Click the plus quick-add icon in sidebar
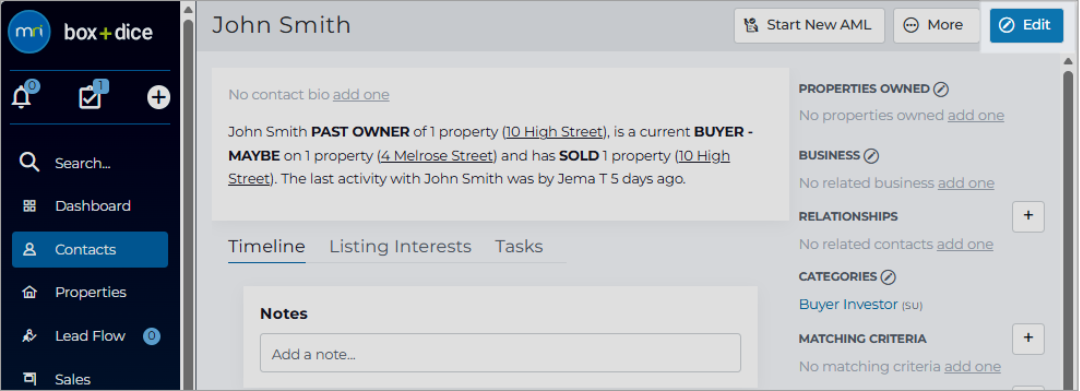The height and width of the screenshot is (391, 1080). point(158,98)
